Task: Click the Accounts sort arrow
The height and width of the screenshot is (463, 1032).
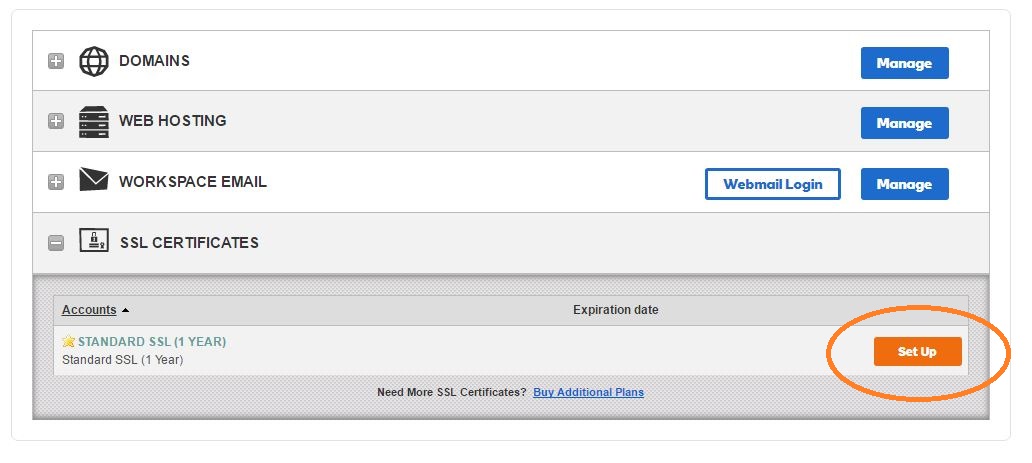Action: pos(126,310)
